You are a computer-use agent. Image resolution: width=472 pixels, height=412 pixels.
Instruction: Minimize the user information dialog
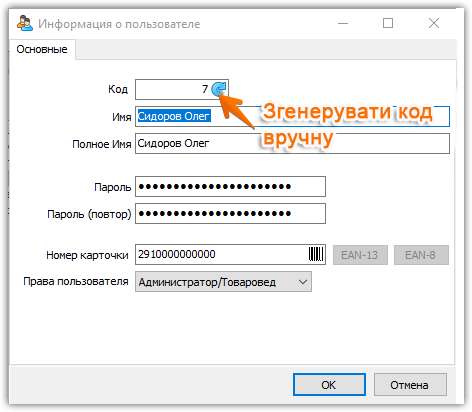click(343, 23)
